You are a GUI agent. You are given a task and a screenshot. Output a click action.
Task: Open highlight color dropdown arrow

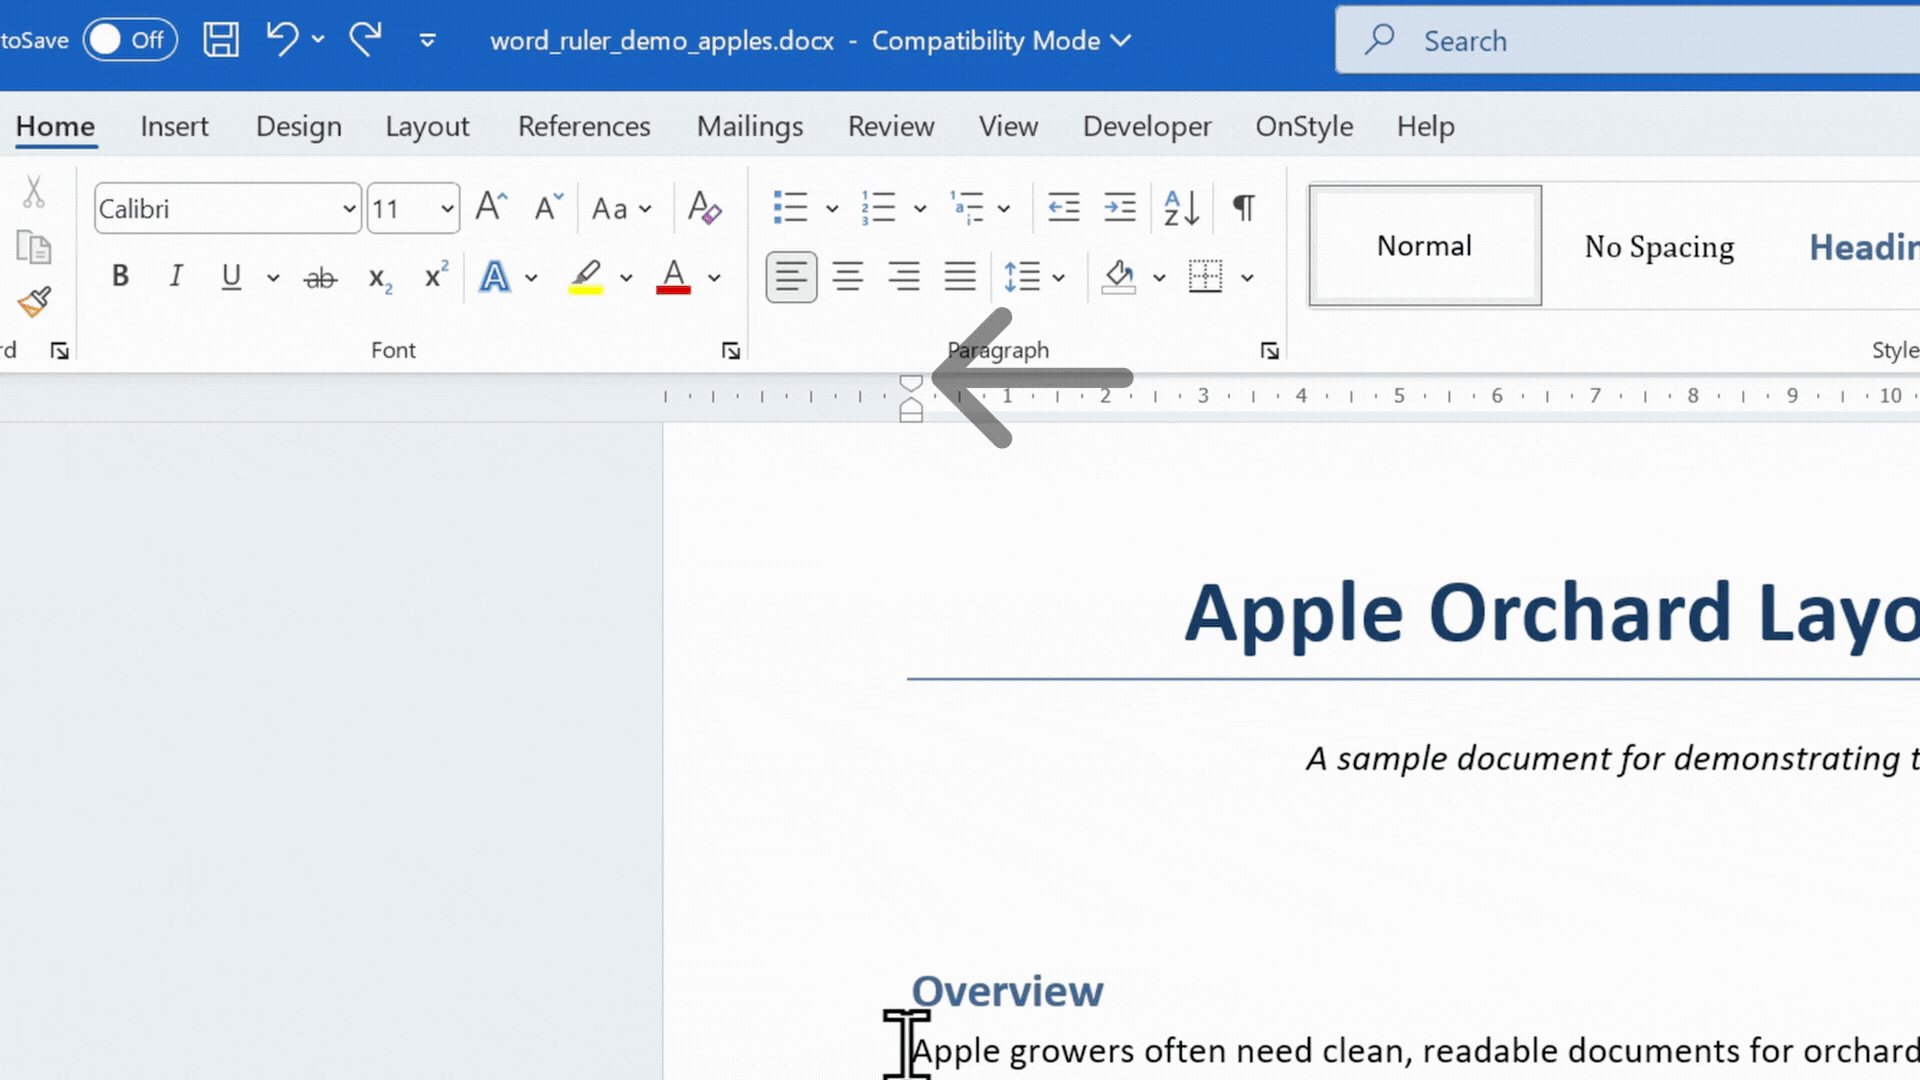(626, 277)
